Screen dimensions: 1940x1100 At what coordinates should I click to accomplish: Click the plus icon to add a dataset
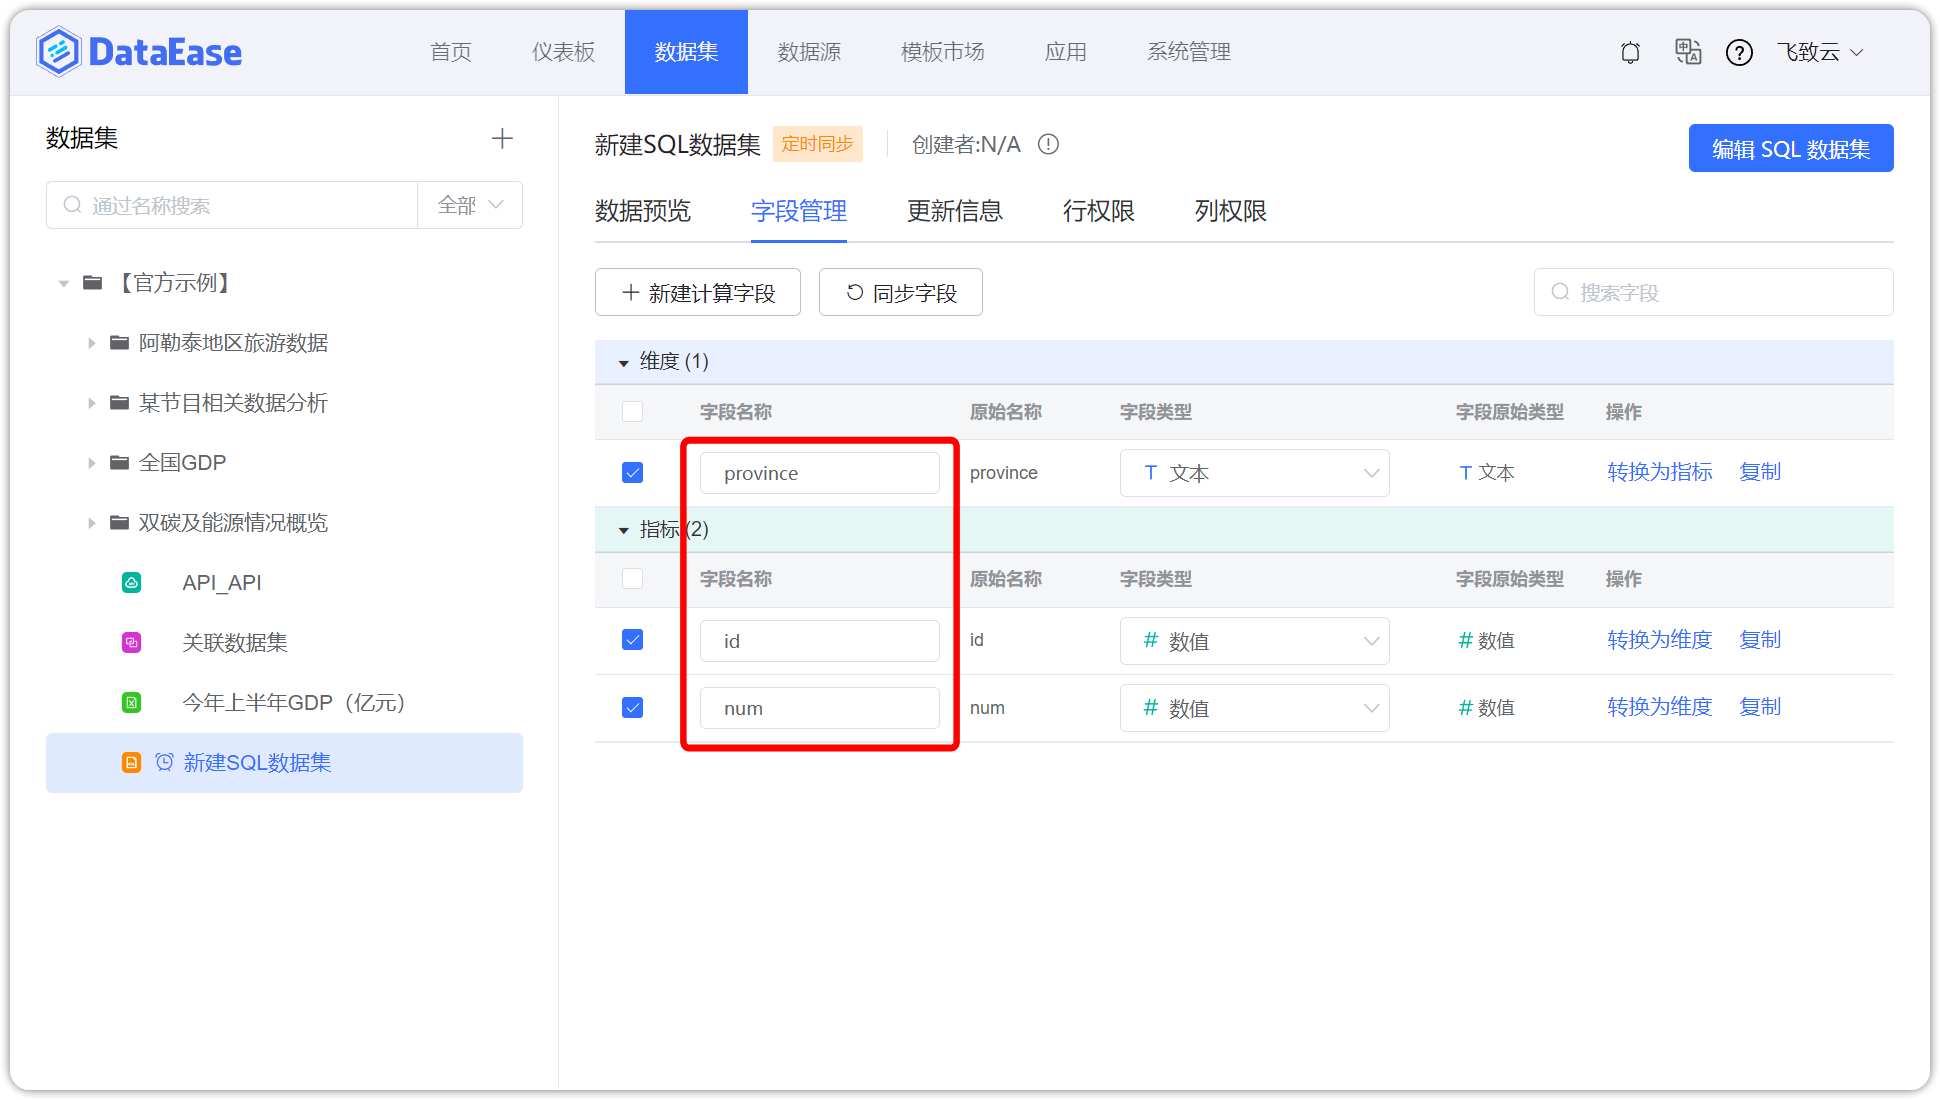click(x=502, y=138)
